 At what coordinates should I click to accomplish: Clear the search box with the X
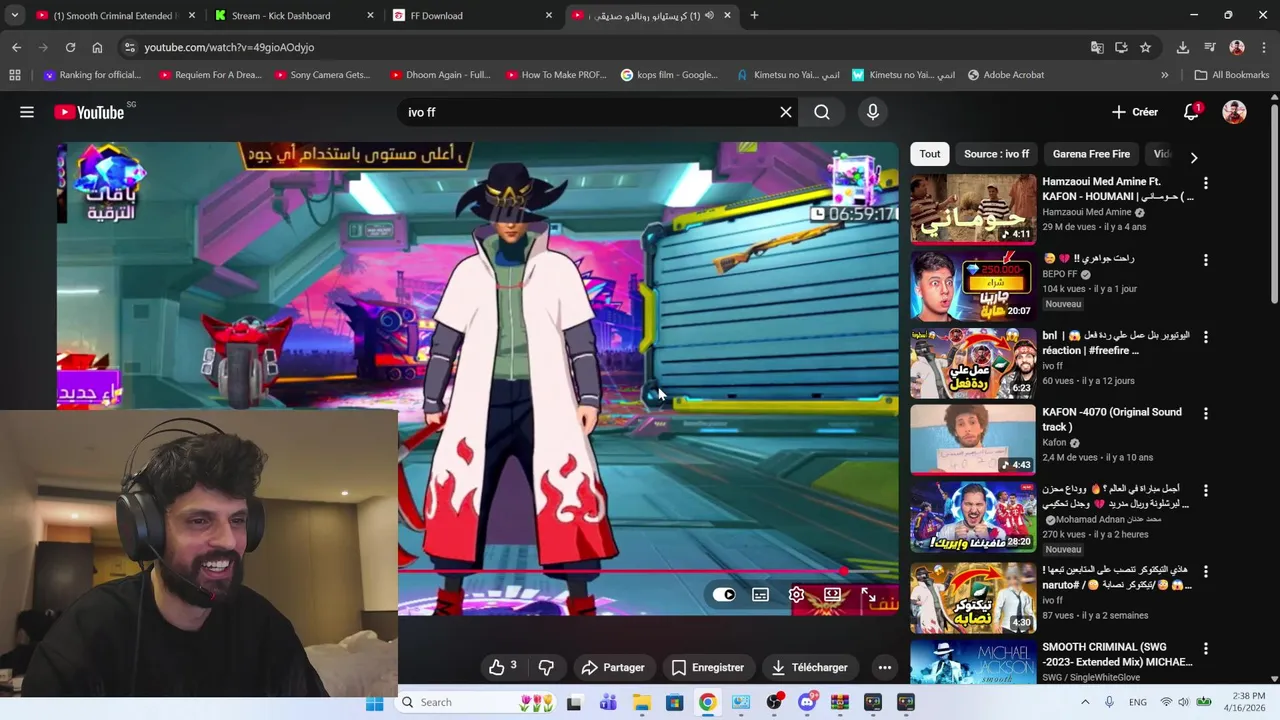tap(786, 112)
